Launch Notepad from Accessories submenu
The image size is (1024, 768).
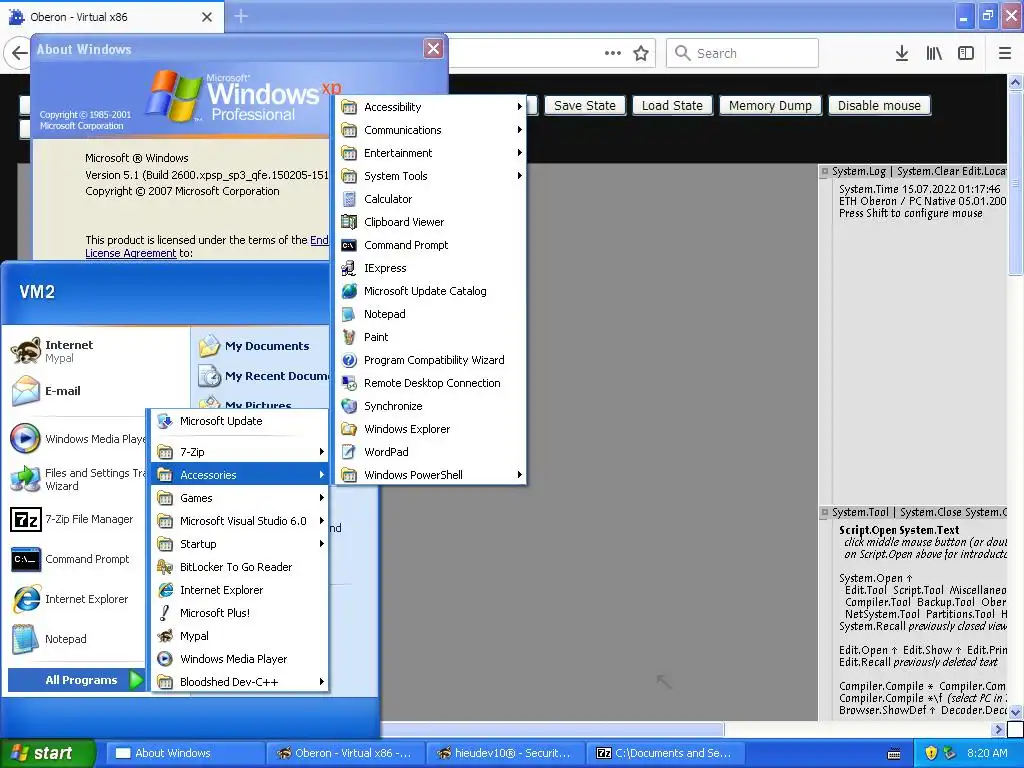430,314
